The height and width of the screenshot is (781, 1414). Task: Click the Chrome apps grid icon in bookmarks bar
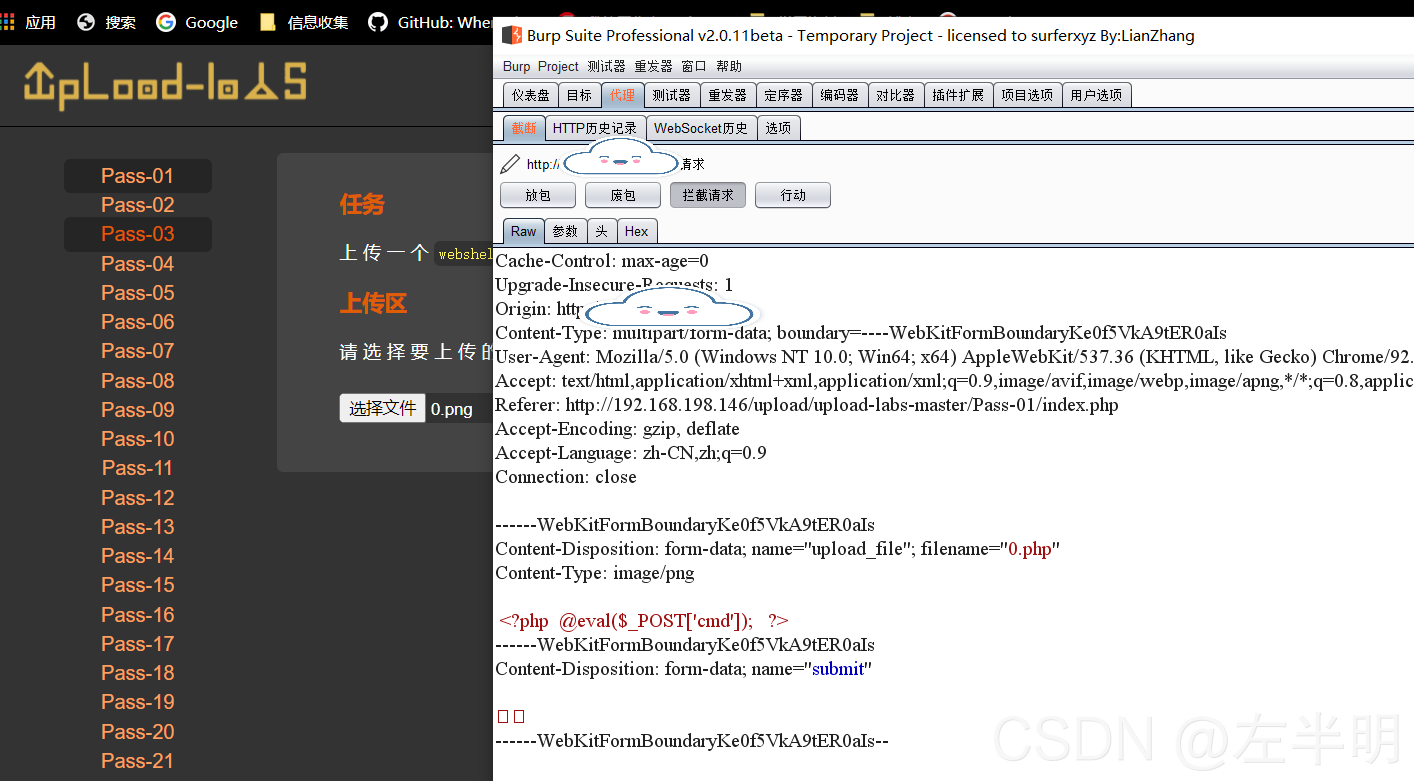(x=8, y=22)
